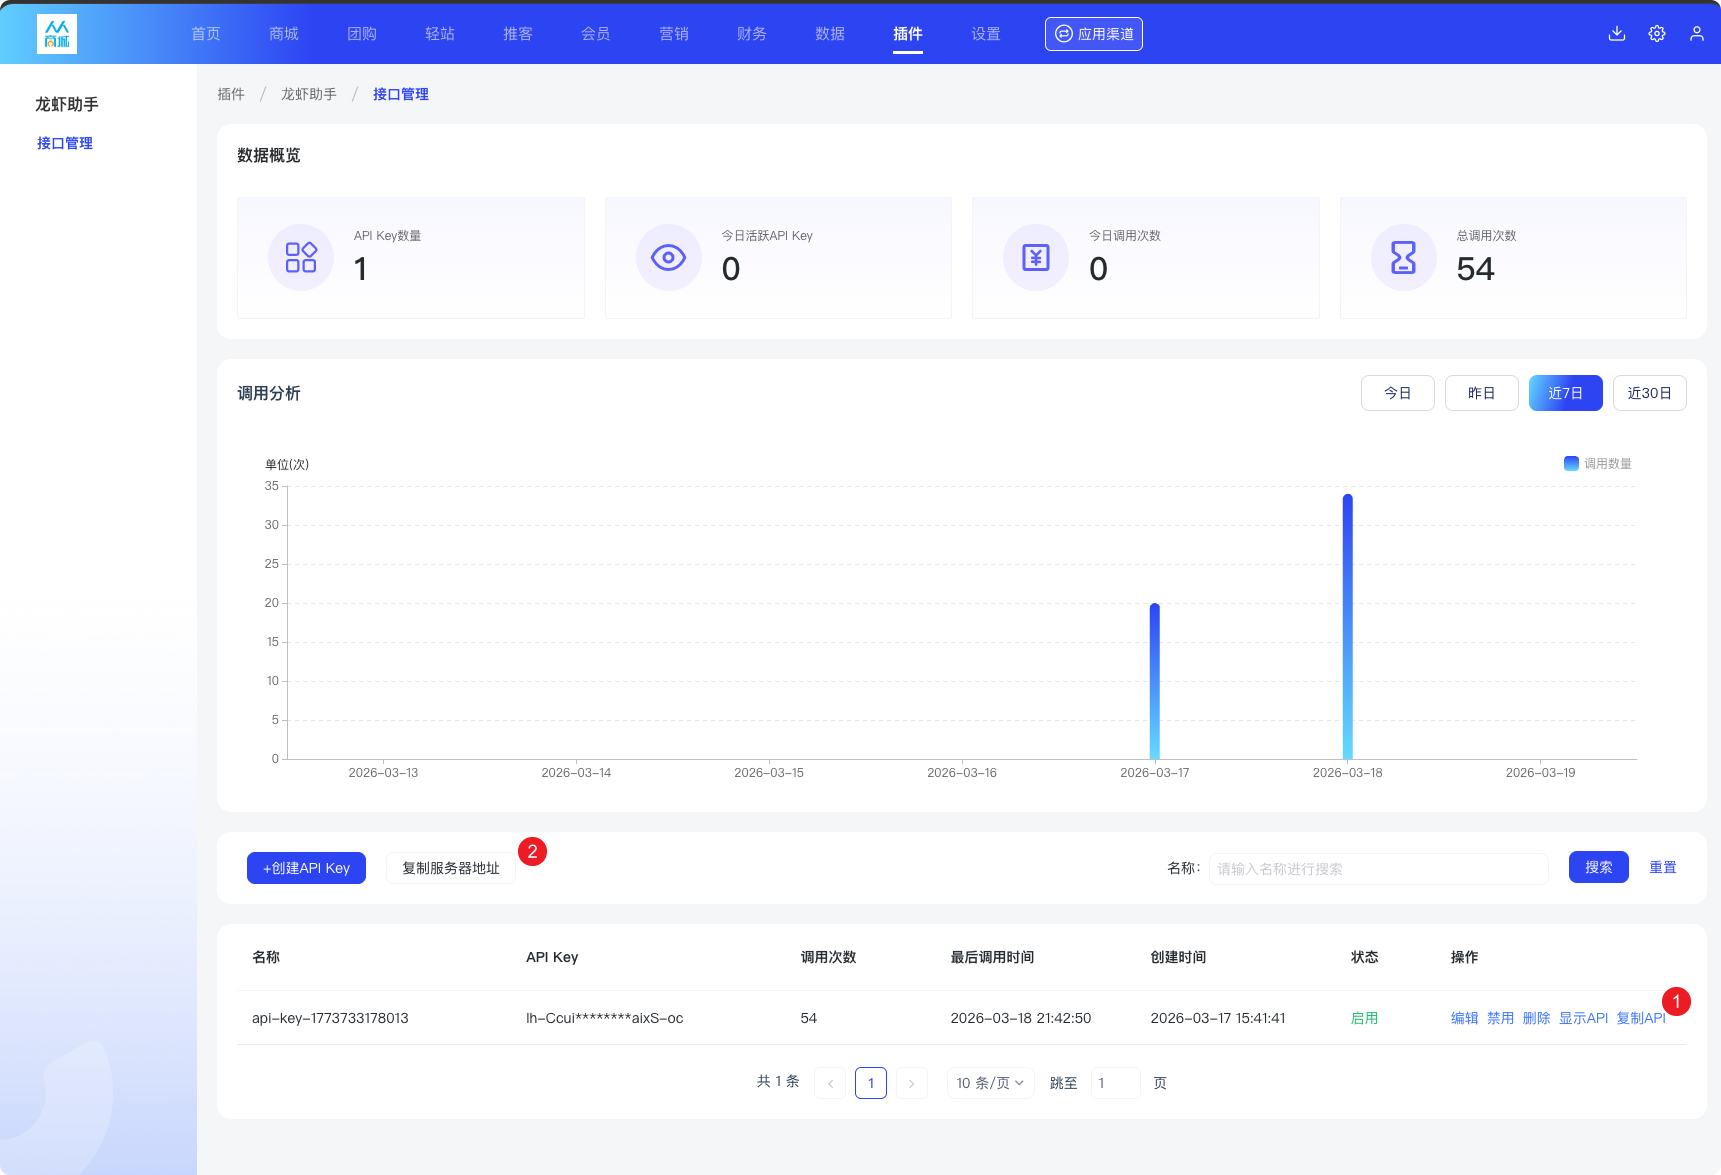Open the 财务 menu
The width and height of the screenshot is (1721, 1175).
point(752,34)
